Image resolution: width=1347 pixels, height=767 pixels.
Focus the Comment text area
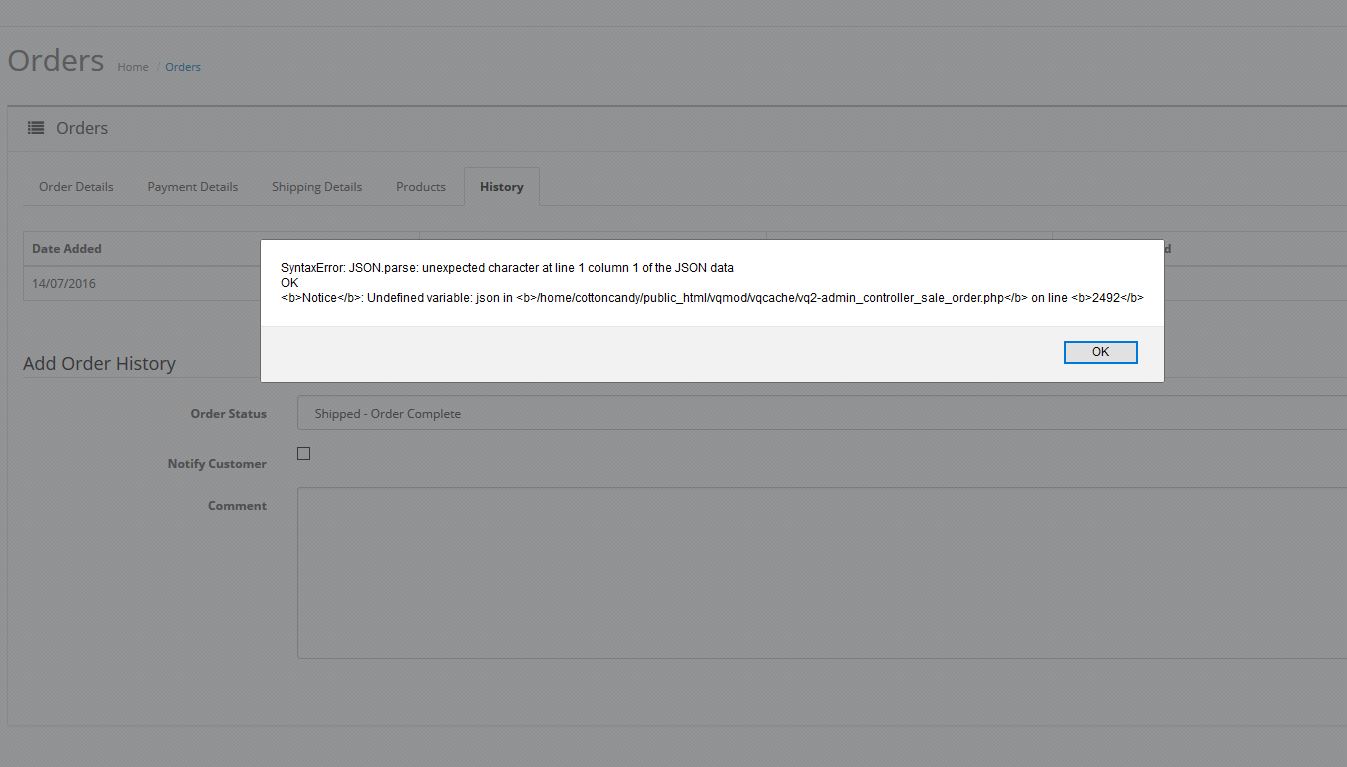[822, 573]
